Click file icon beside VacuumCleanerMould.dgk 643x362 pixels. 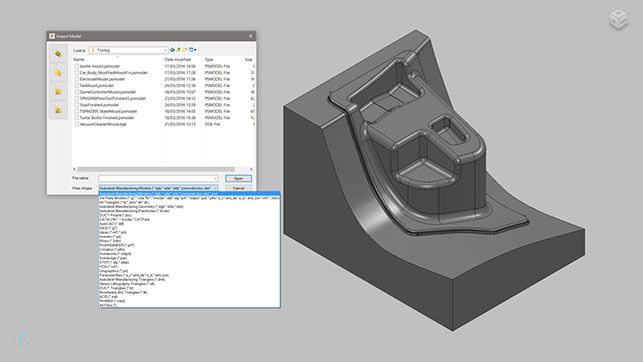(x=77, y=124)
